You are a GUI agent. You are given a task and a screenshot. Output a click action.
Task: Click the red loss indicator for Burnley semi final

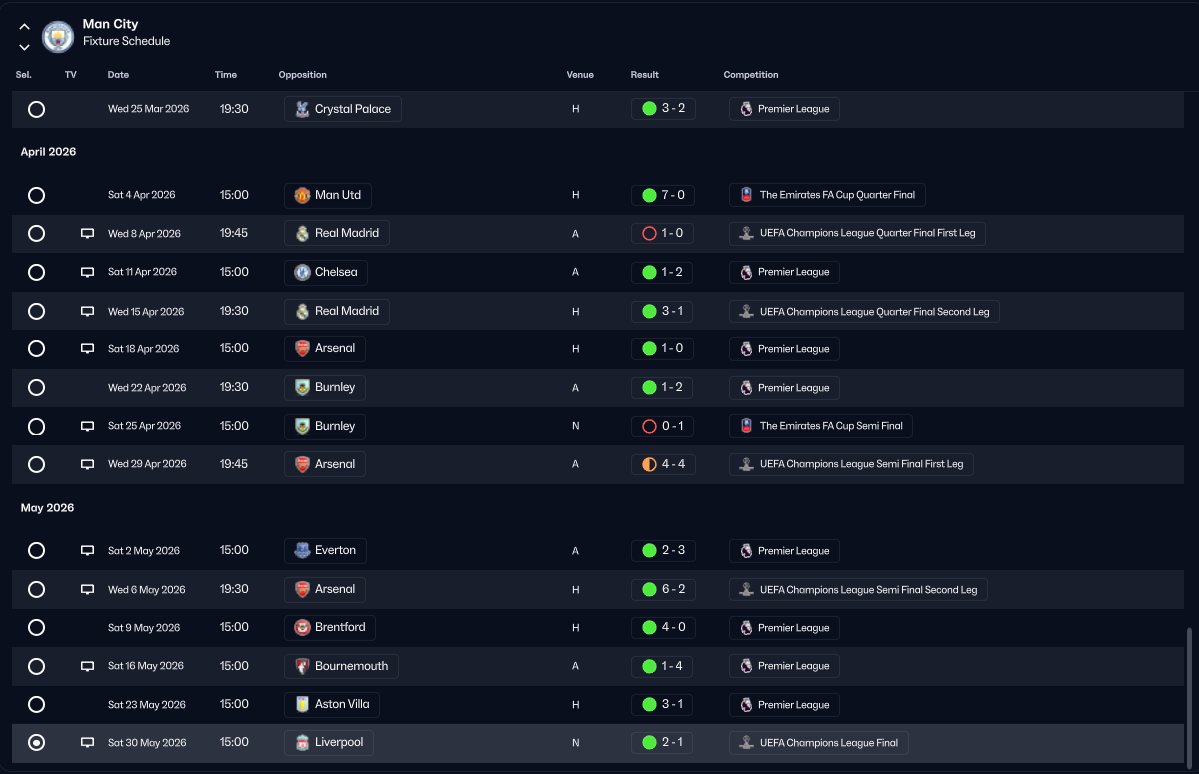click(649, 426)
